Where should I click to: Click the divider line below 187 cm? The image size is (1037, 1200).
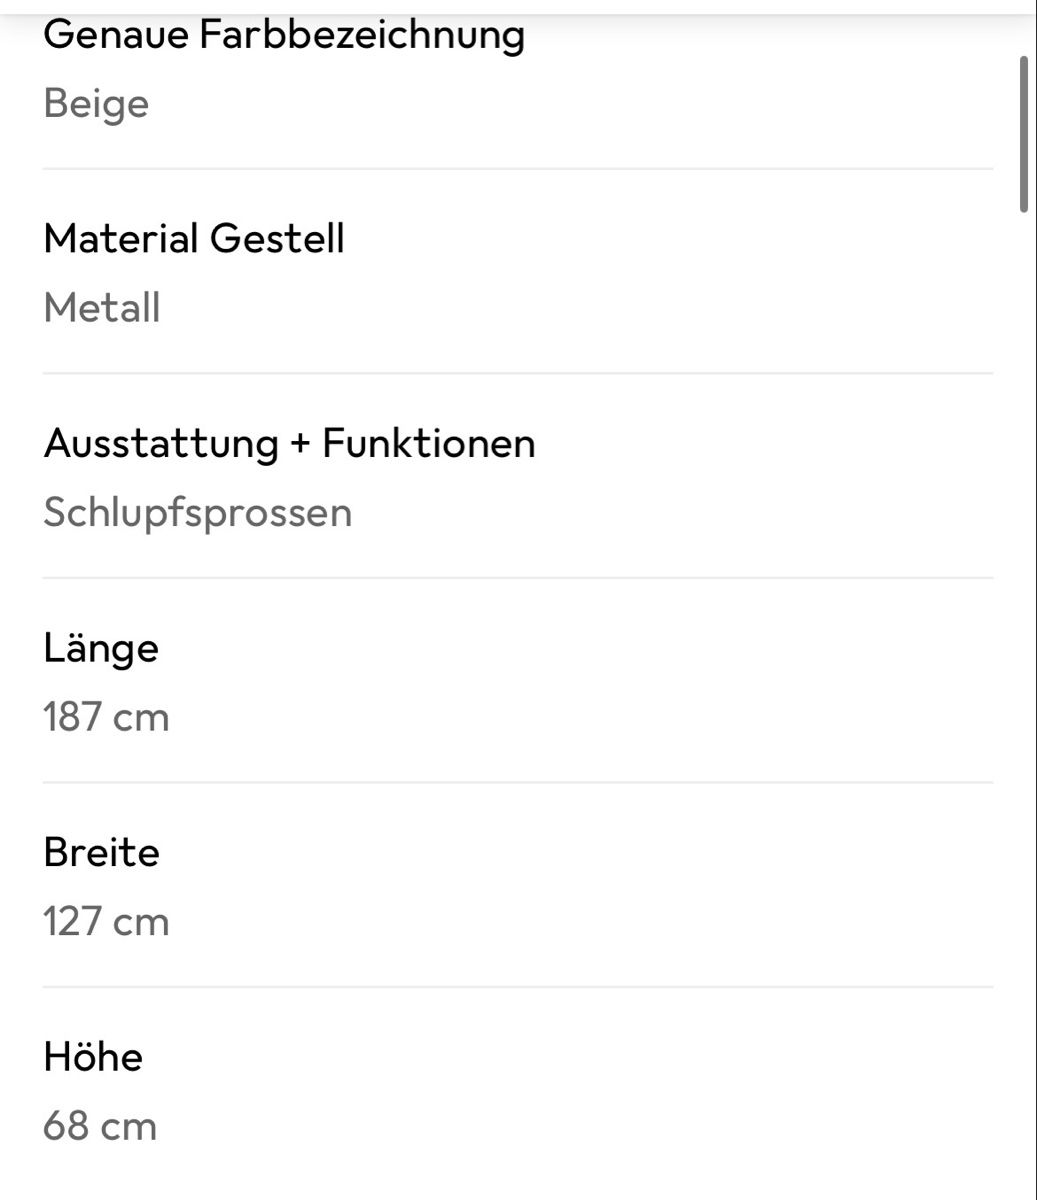[x=518, y=782]
